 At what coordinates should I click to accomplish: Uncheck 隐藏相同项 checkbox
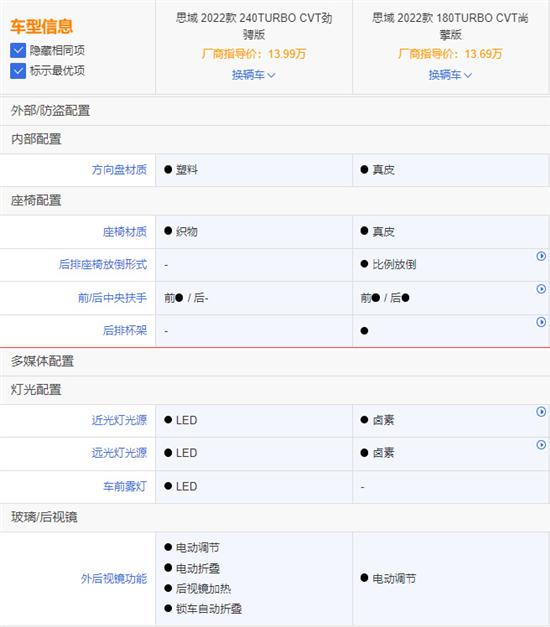(18, 51)
